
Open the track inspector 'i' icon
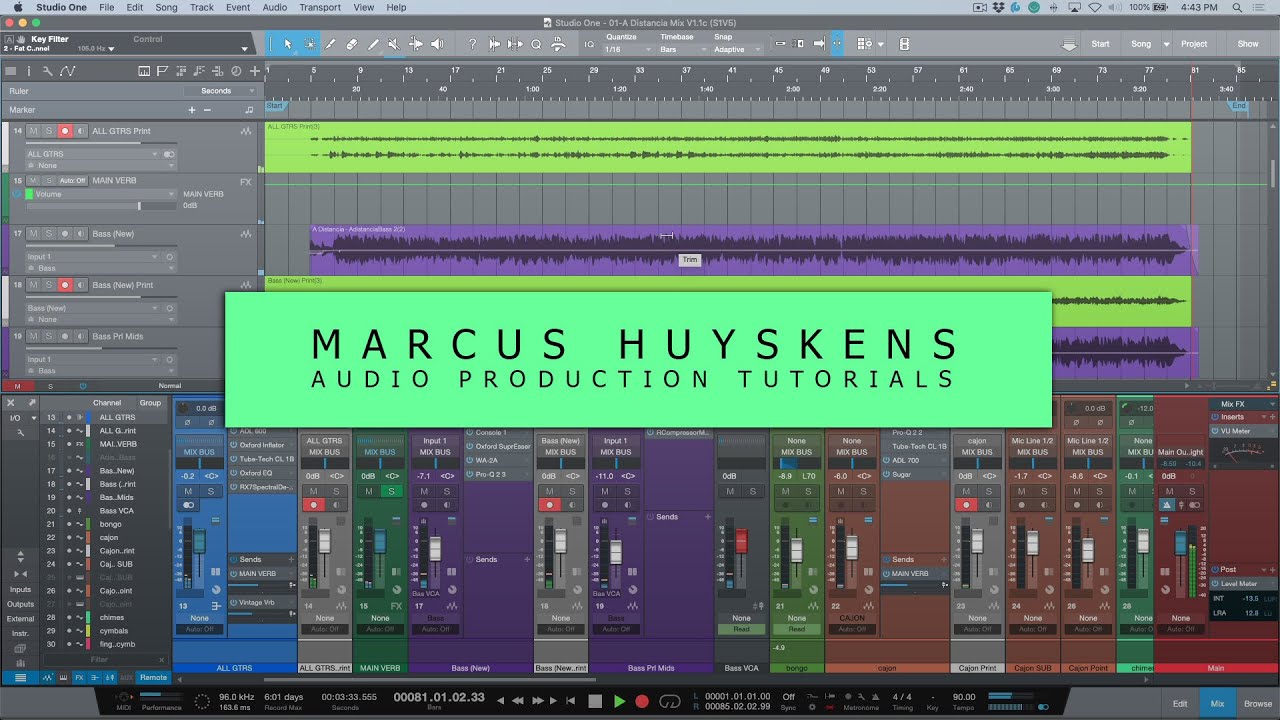(28, 71)
